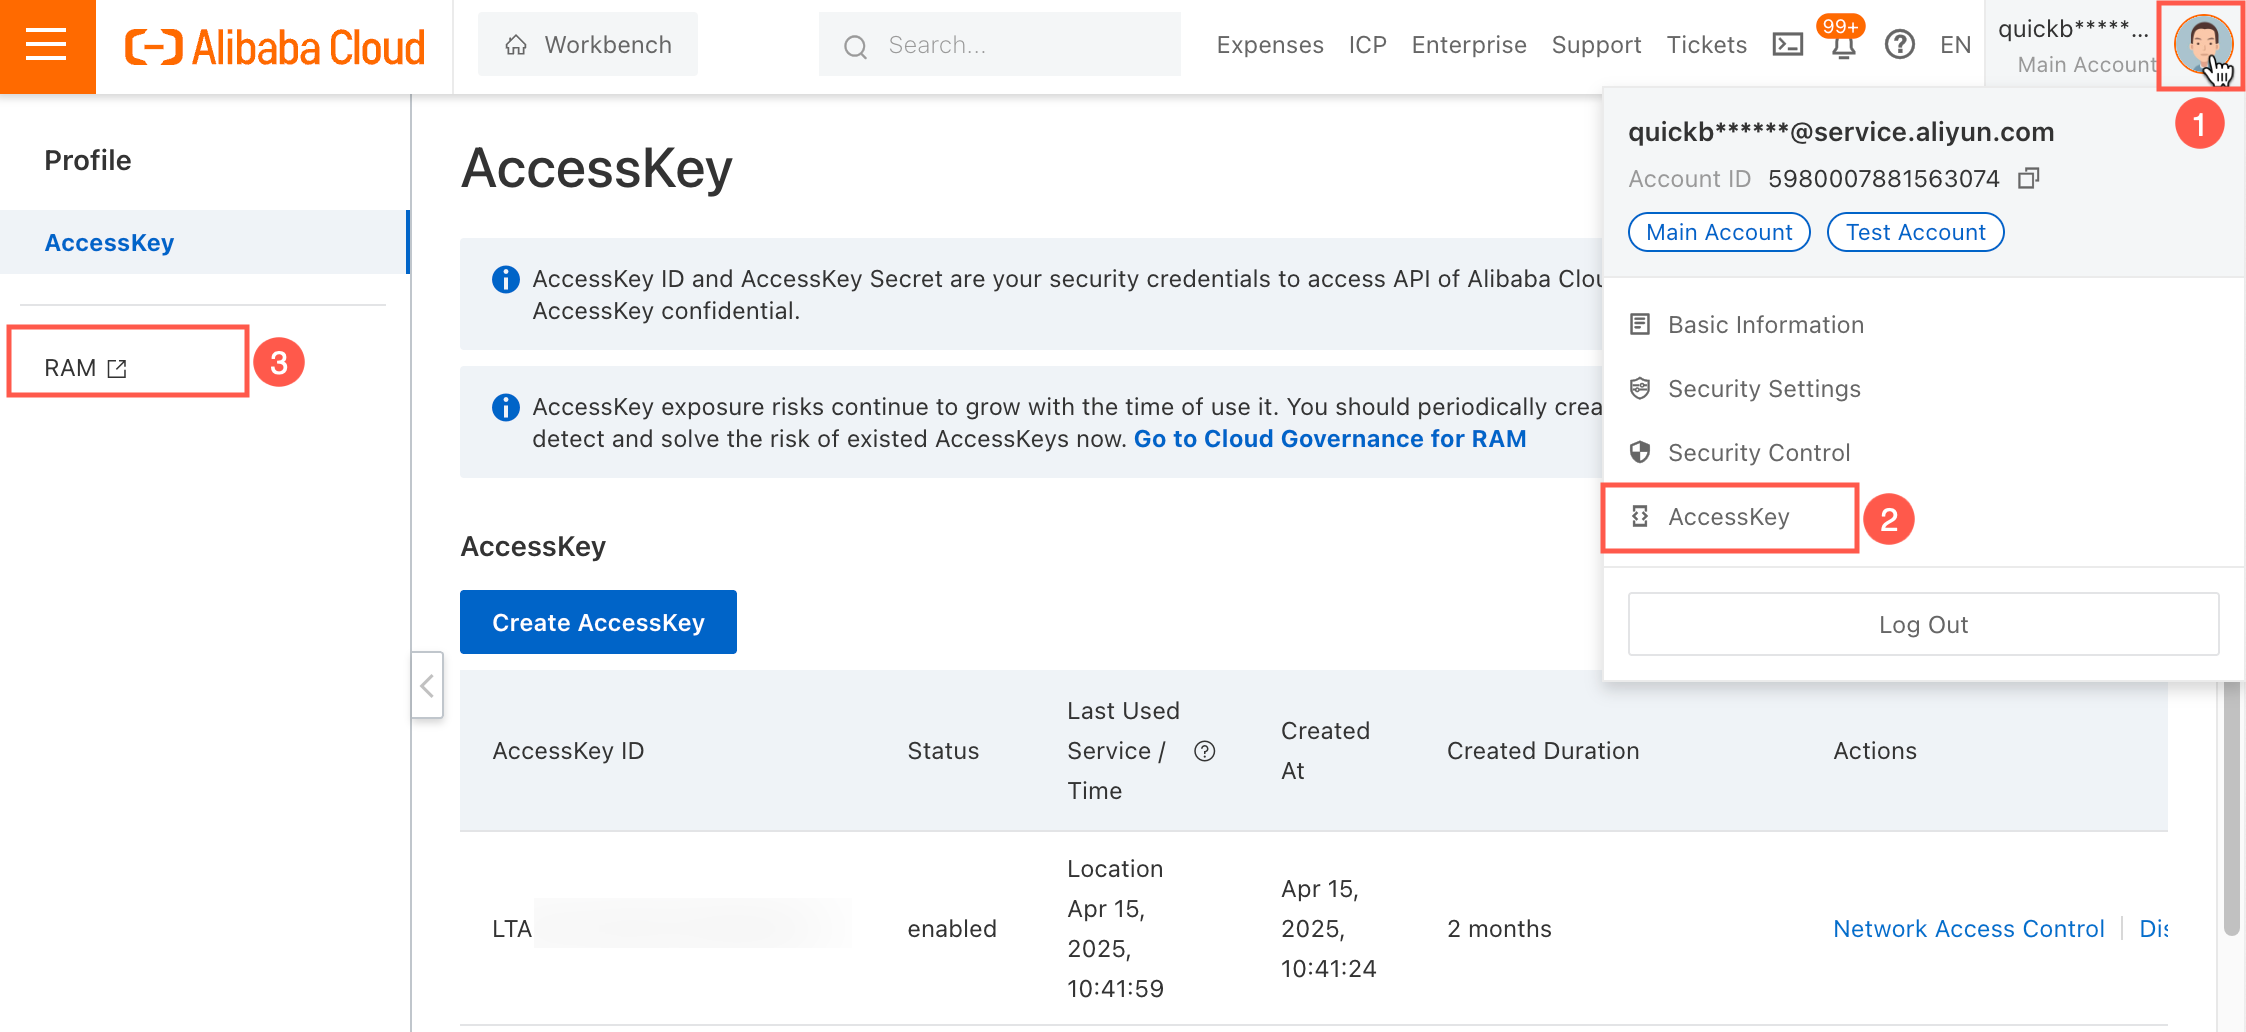Select the Account ID number 5980007881563074

1883,179
